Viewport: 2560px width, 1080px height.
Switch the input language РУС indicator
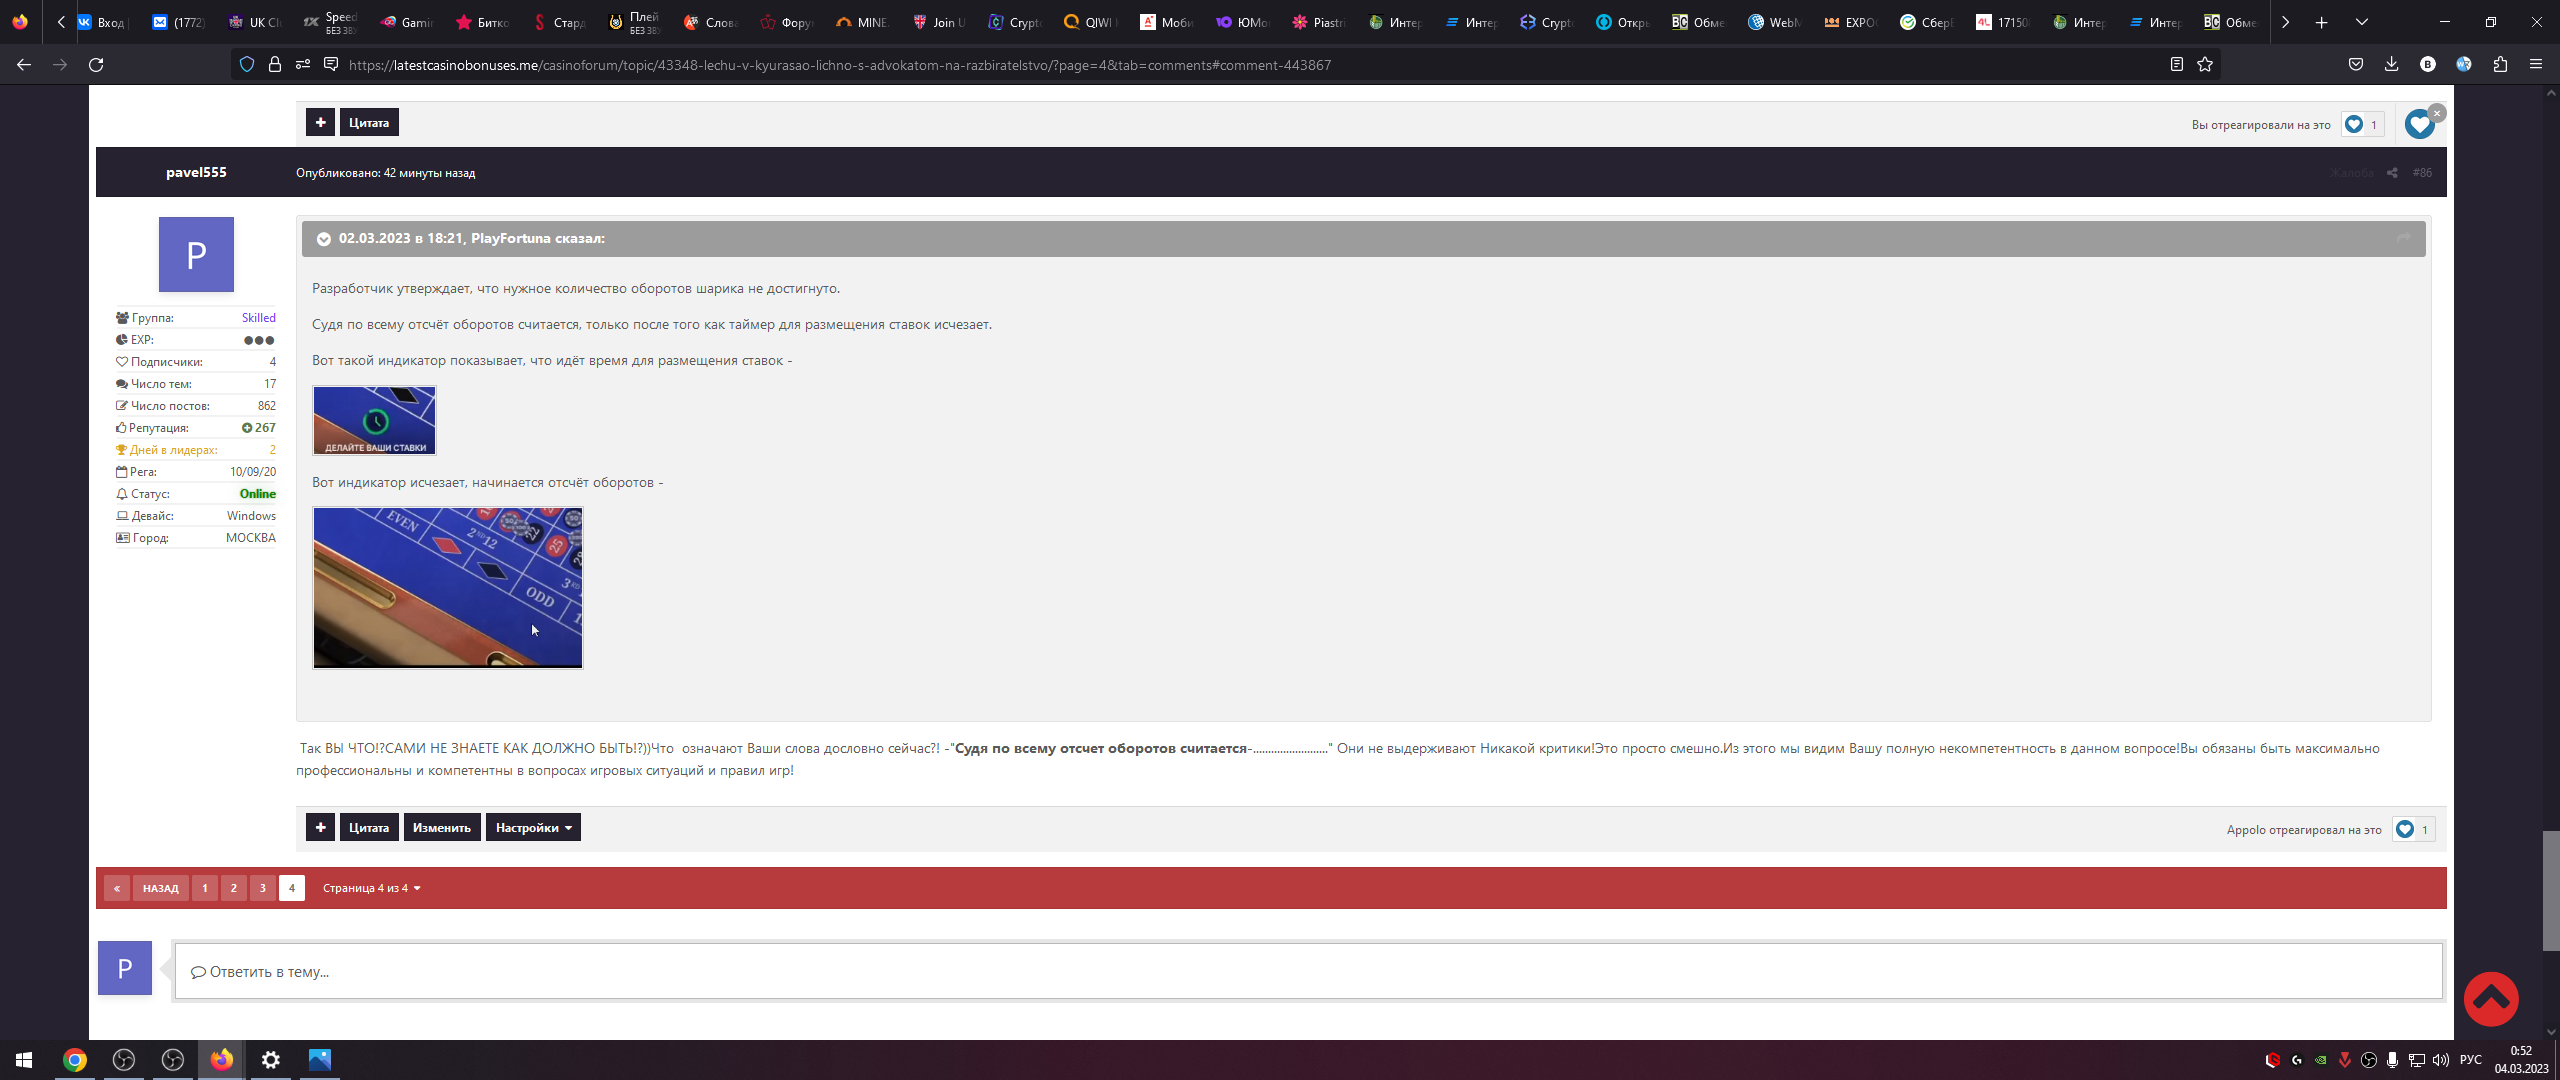(2471, 1060)
